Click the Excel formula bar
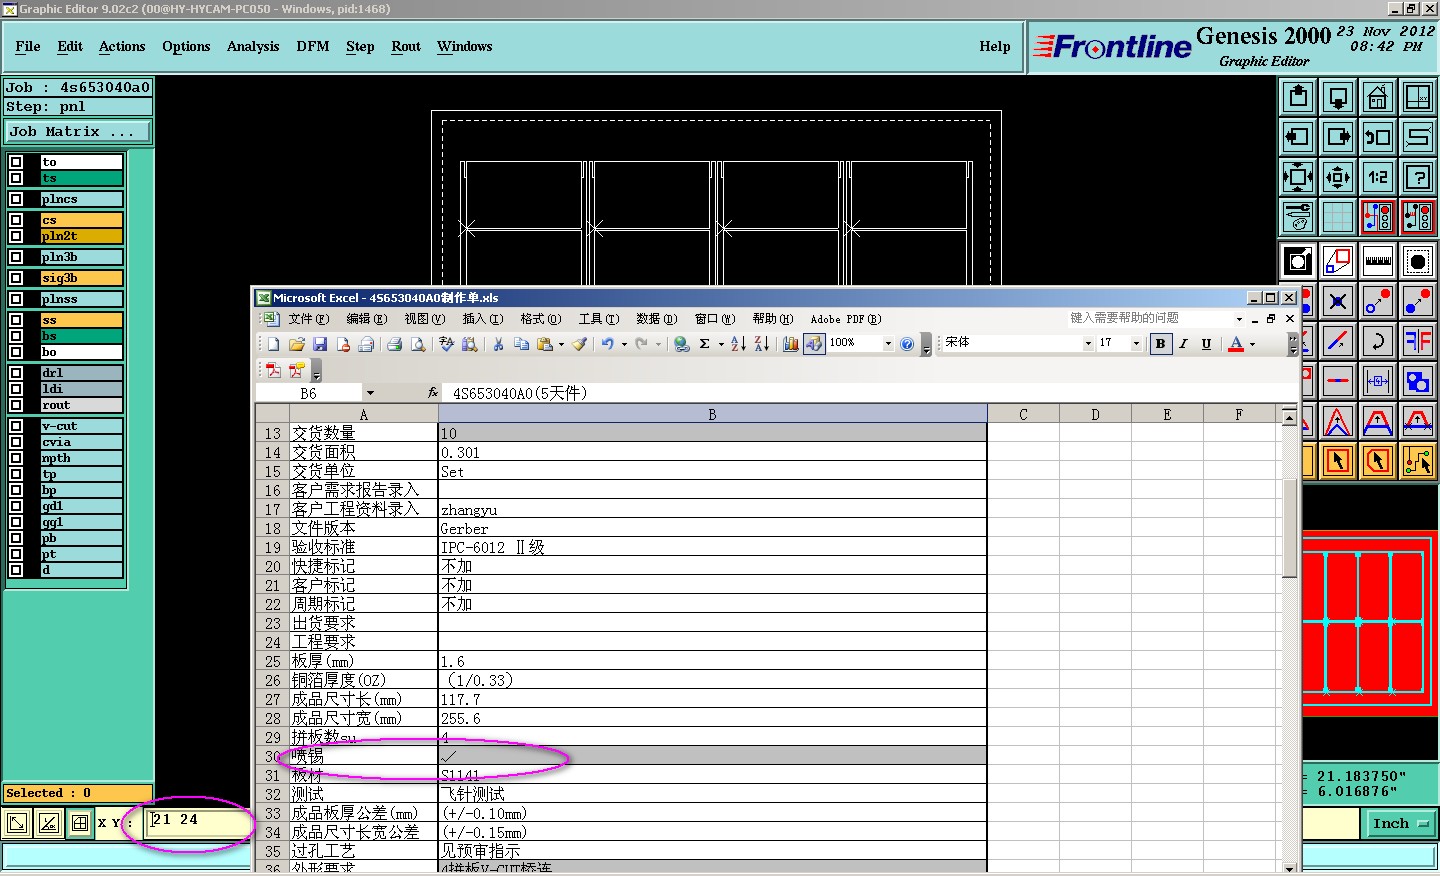 (x=870, y=393)
